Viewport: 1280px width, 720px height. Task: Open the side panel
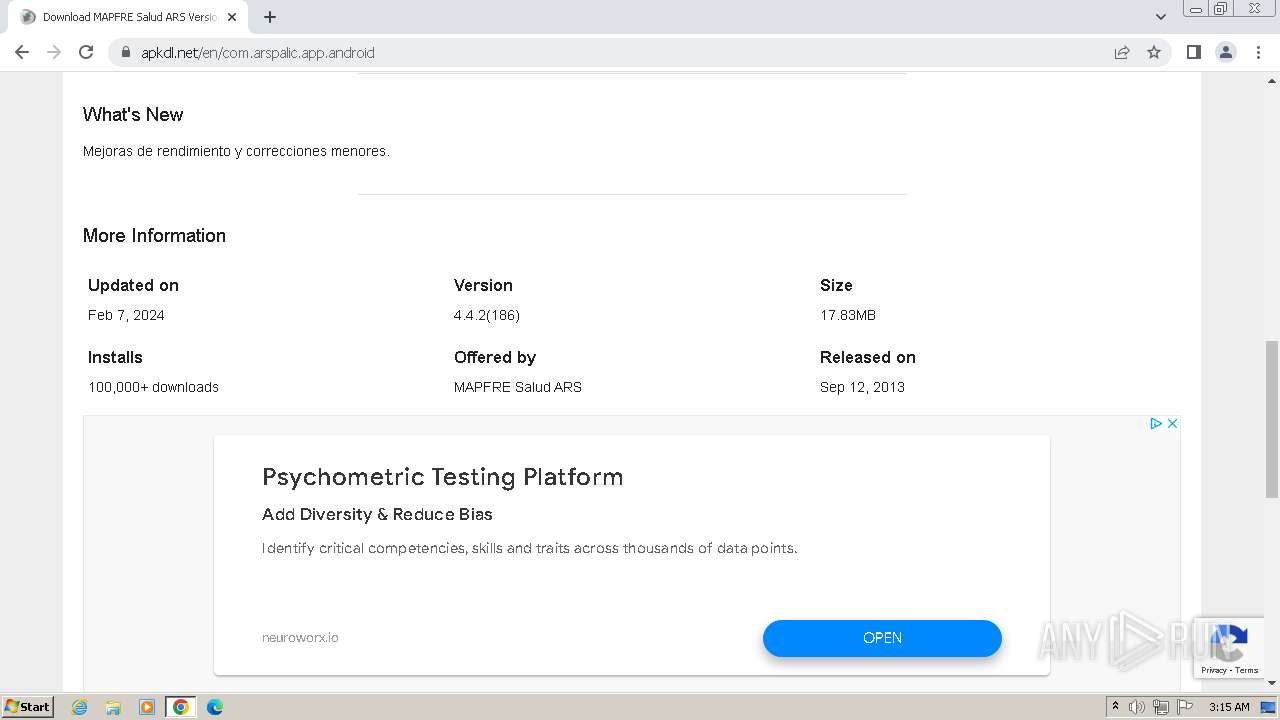[1193, 52]
